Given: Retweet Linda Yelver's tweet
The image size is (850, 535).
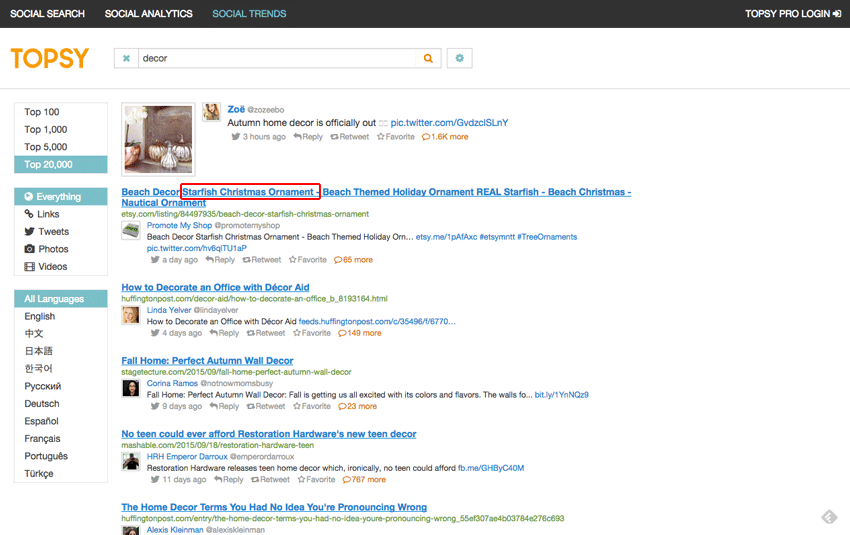Looking at the screenshot, I should (x=266, y=333).
